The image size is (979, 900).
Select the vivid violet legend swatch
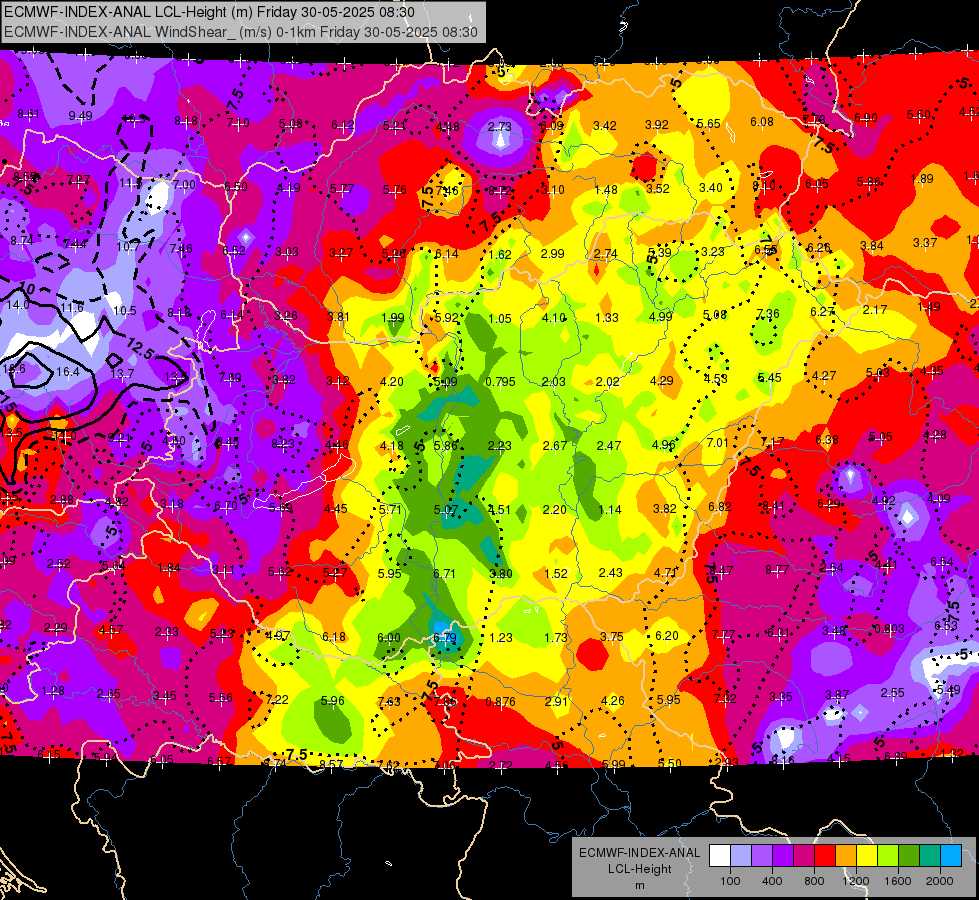[x=783, y=856]
